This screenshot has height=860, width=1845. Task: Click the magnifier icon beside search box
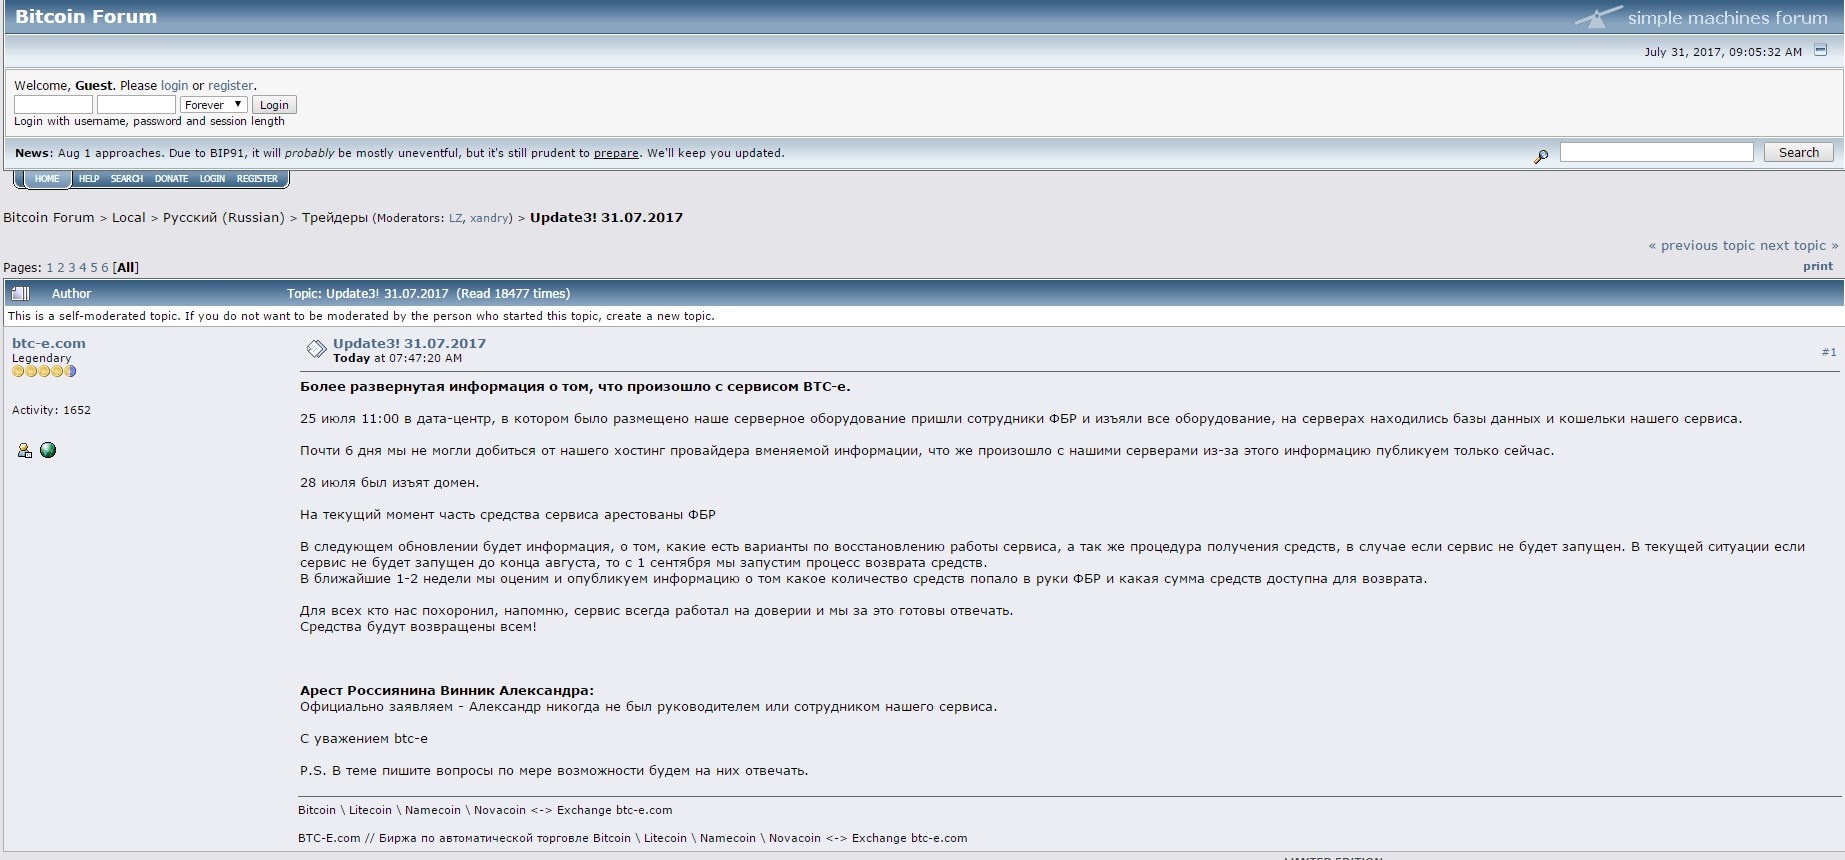point(1541,156)
